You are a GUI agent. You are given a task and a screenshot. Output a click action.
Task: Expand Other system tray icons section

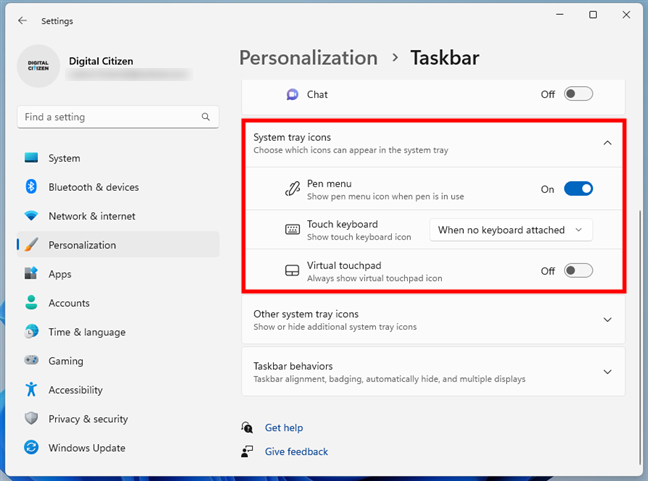607,320
